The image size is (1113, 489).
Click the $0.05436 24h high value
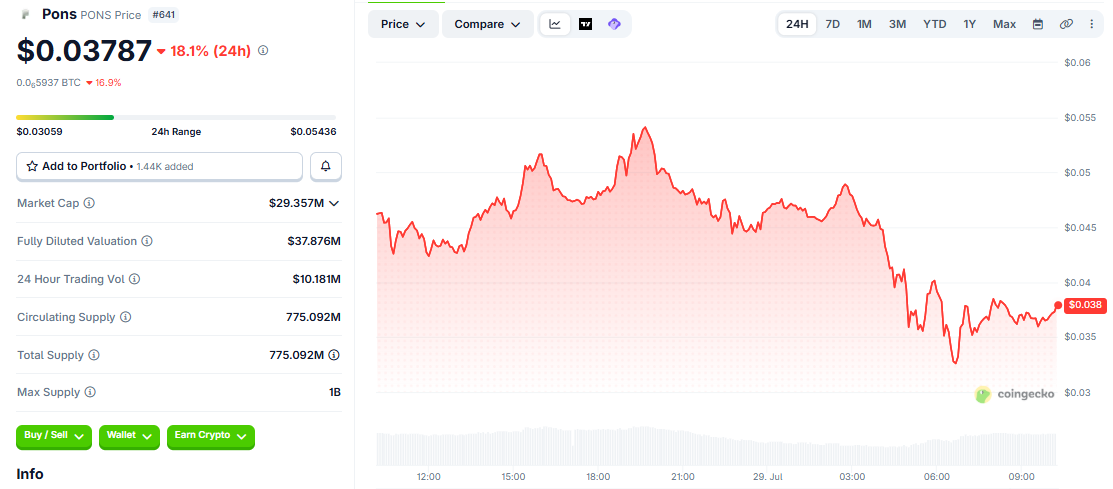(x=313, y=131)
